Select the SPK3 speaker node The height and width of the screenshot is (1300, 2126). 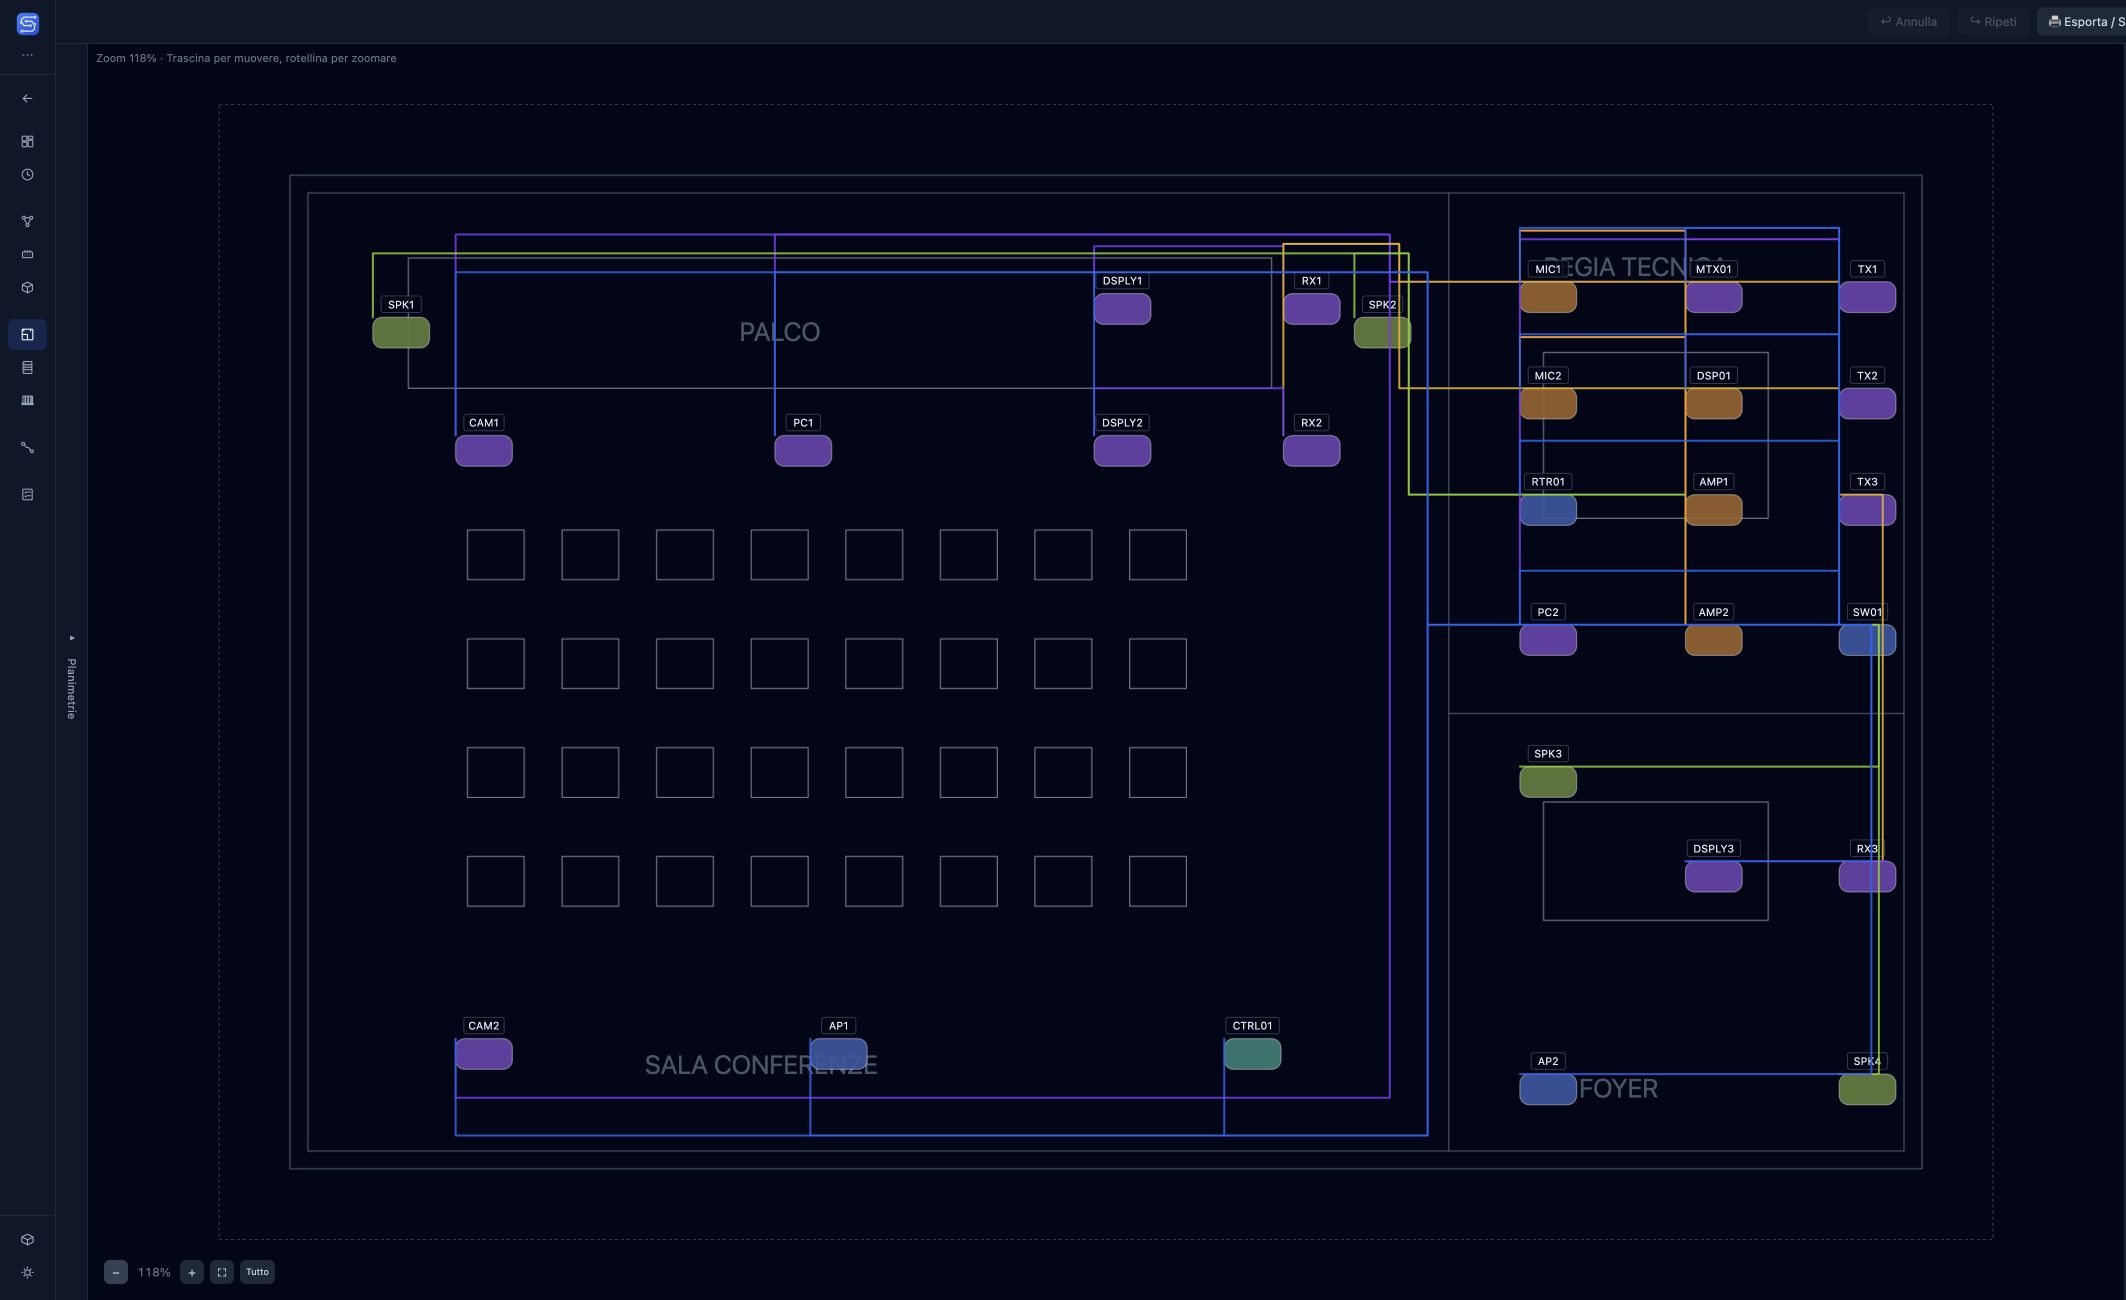[1548, 782]
